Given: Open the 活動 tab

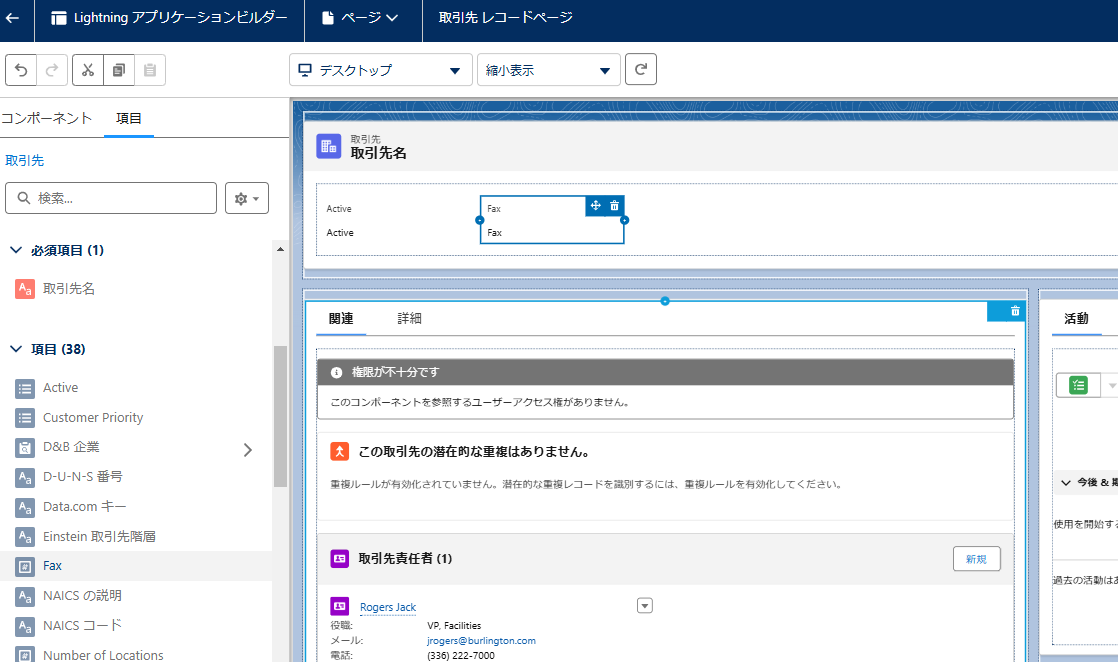Looking at the screenshot, I should [1077, 319].
